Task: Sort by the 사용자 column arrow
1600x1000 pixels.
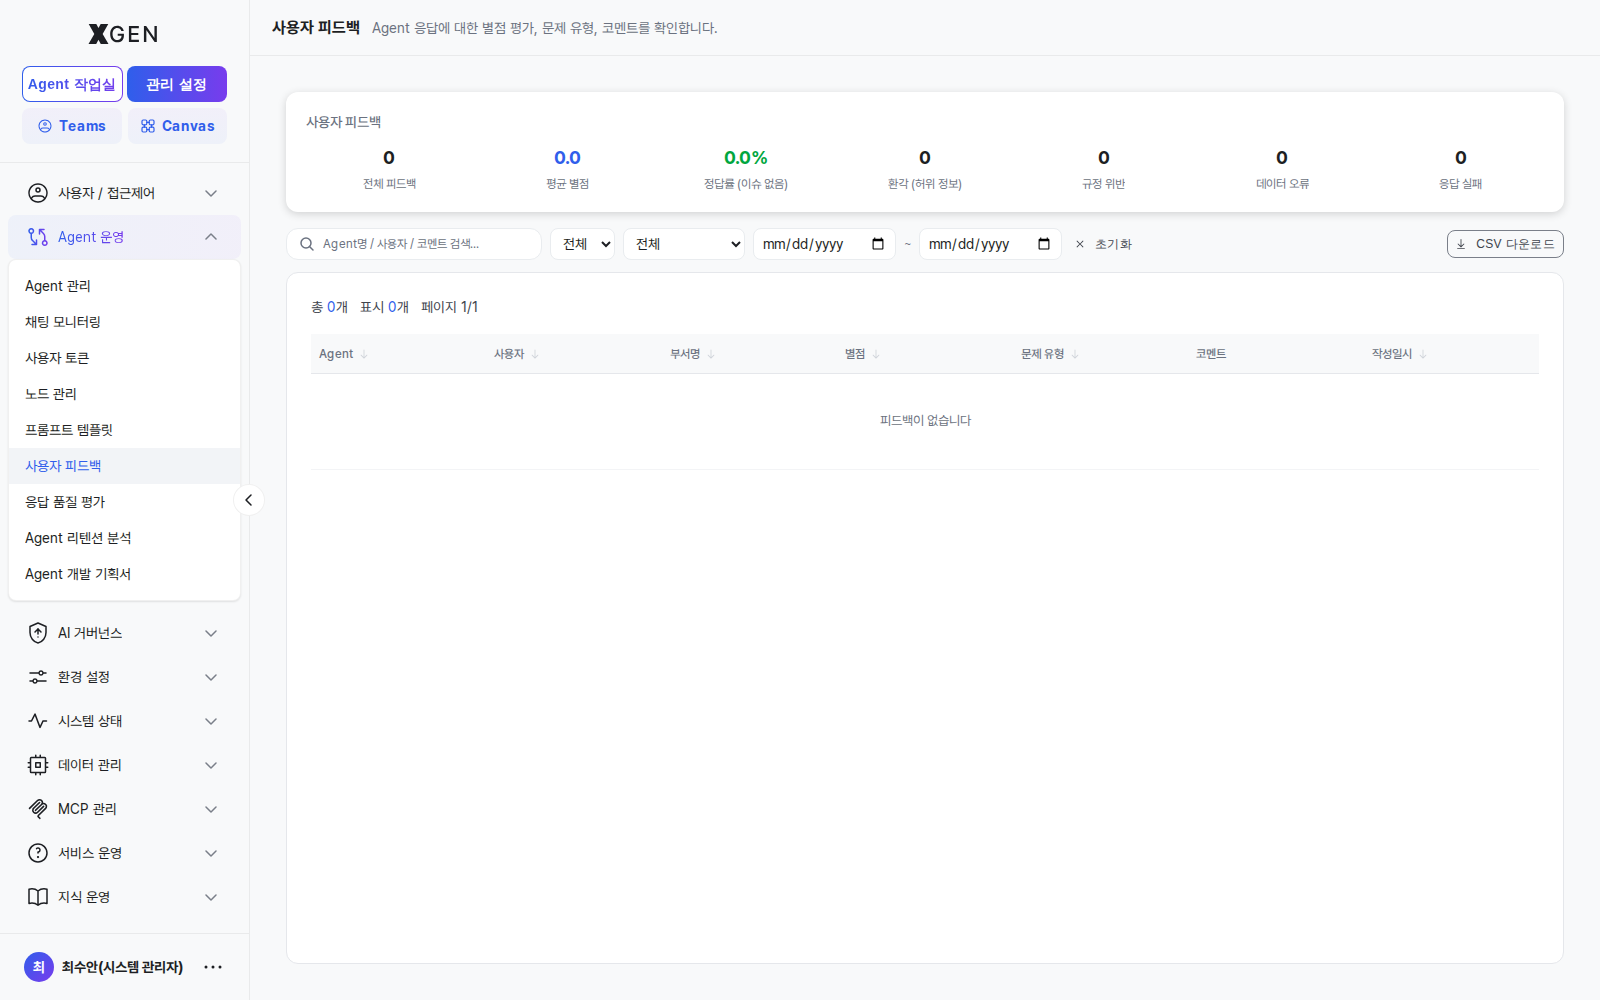Action: 535,354
